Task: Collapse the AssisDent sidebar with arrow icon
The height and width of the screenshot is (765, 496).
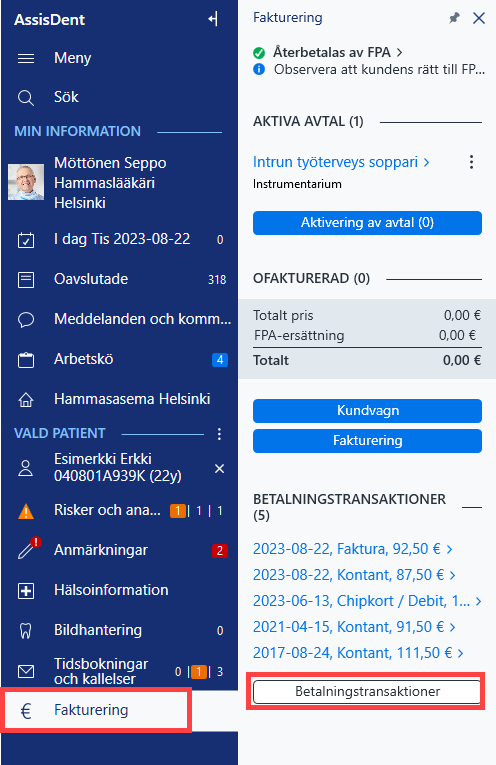Action: 213,20
